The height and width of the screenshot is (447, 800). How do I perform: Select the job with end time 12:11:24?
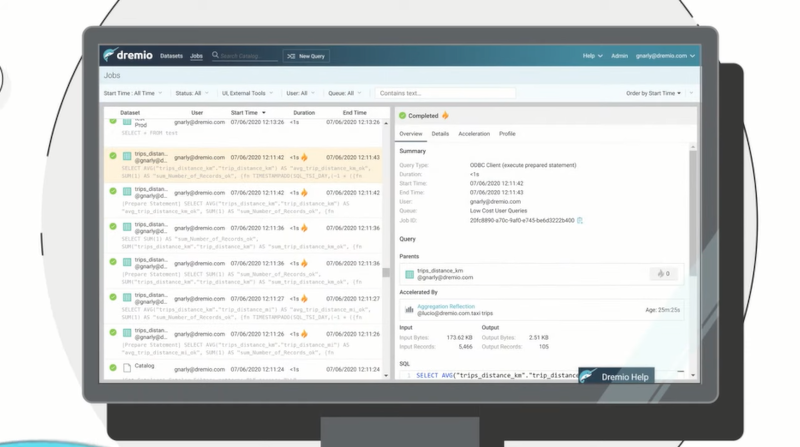pos(243,370)
